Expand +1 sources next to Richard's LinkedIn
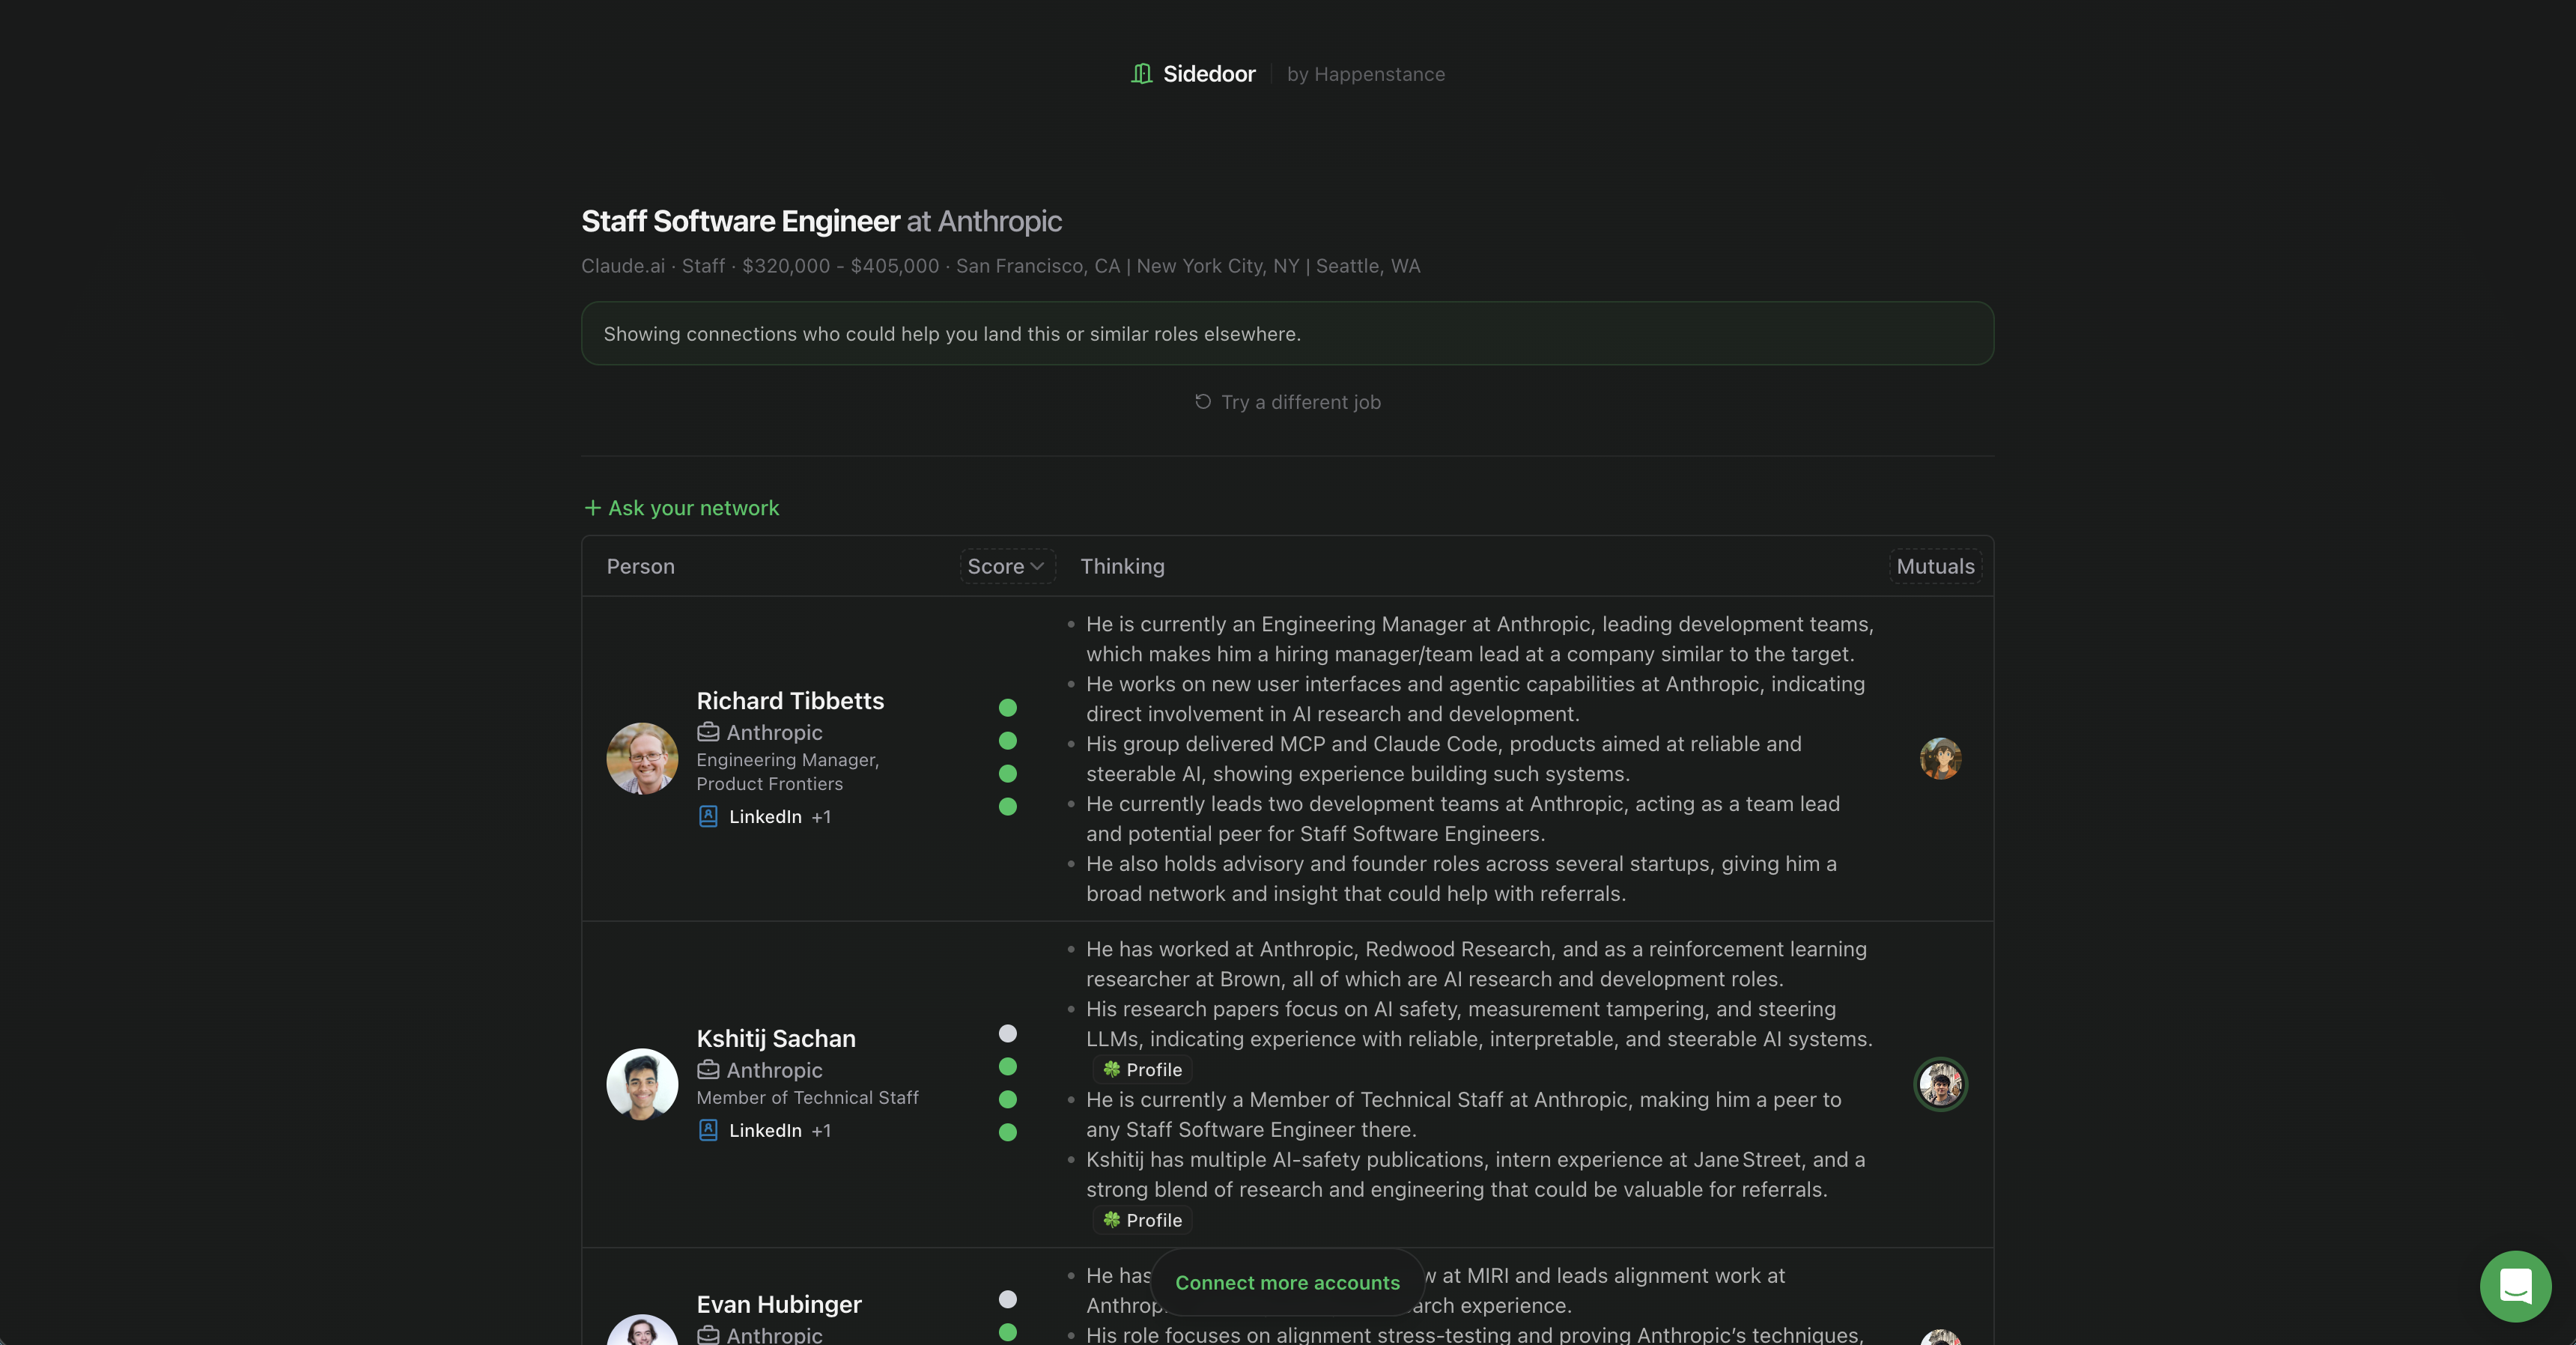 click(821, 817)
